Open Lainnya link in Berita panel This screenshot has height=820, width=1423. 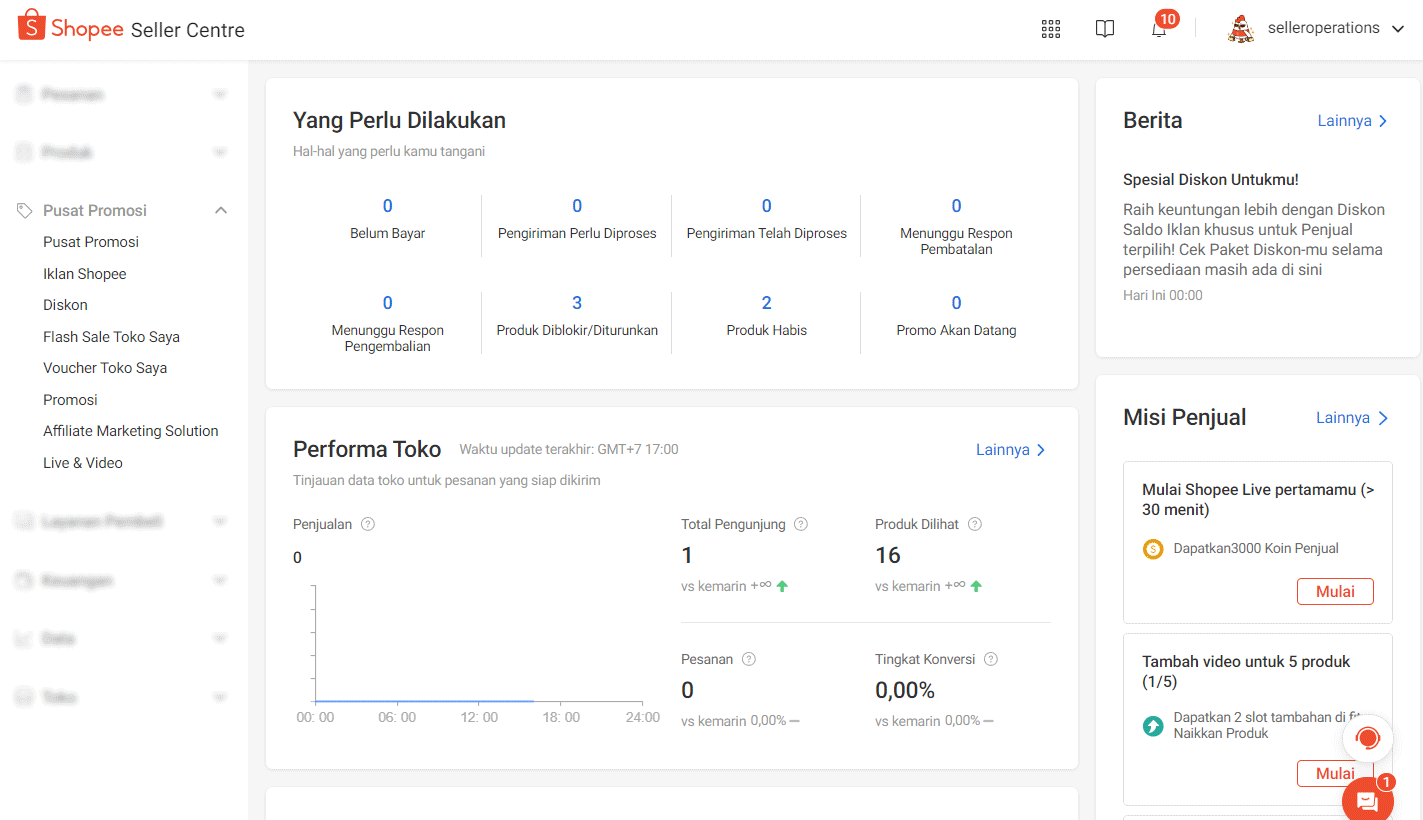(1352, 121)
